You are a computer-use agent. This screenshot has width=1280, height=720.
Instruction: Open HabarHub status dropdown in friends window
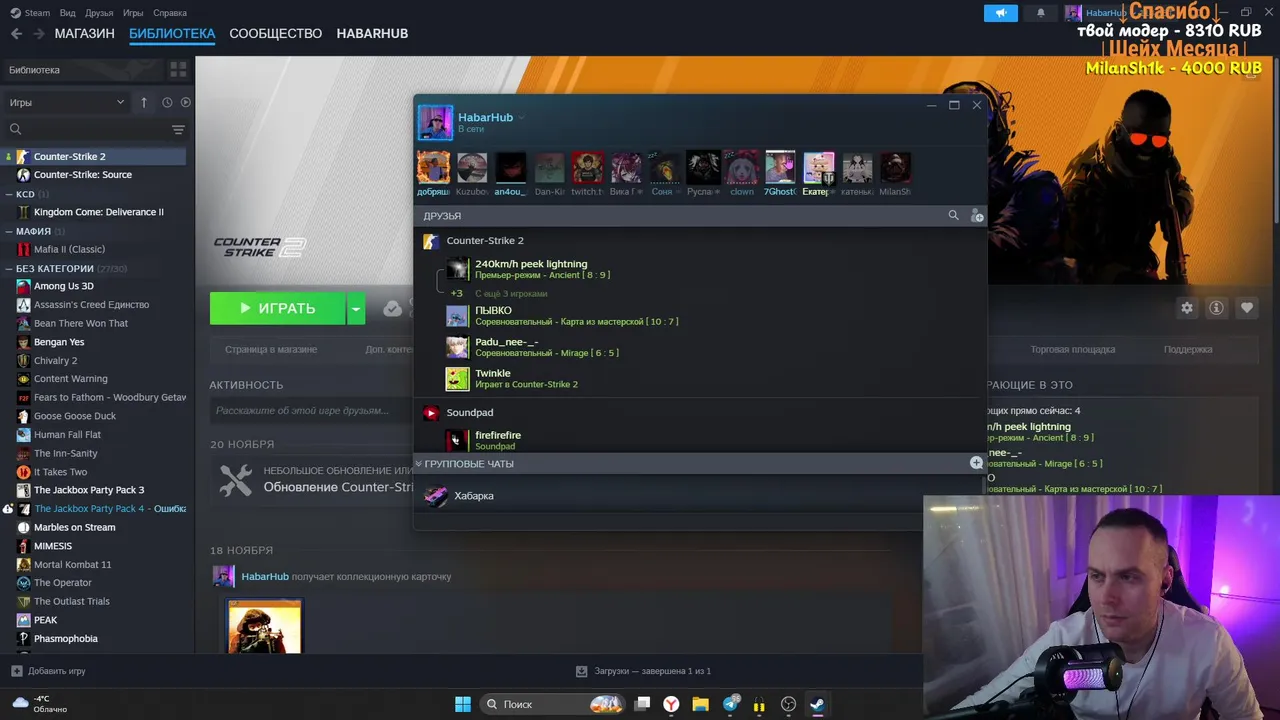(521, 118)
